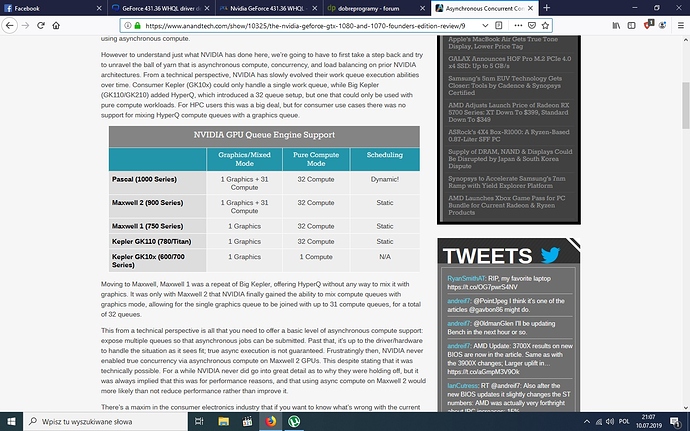
Task: Open Task View on the taskbar
Action: 199,421
